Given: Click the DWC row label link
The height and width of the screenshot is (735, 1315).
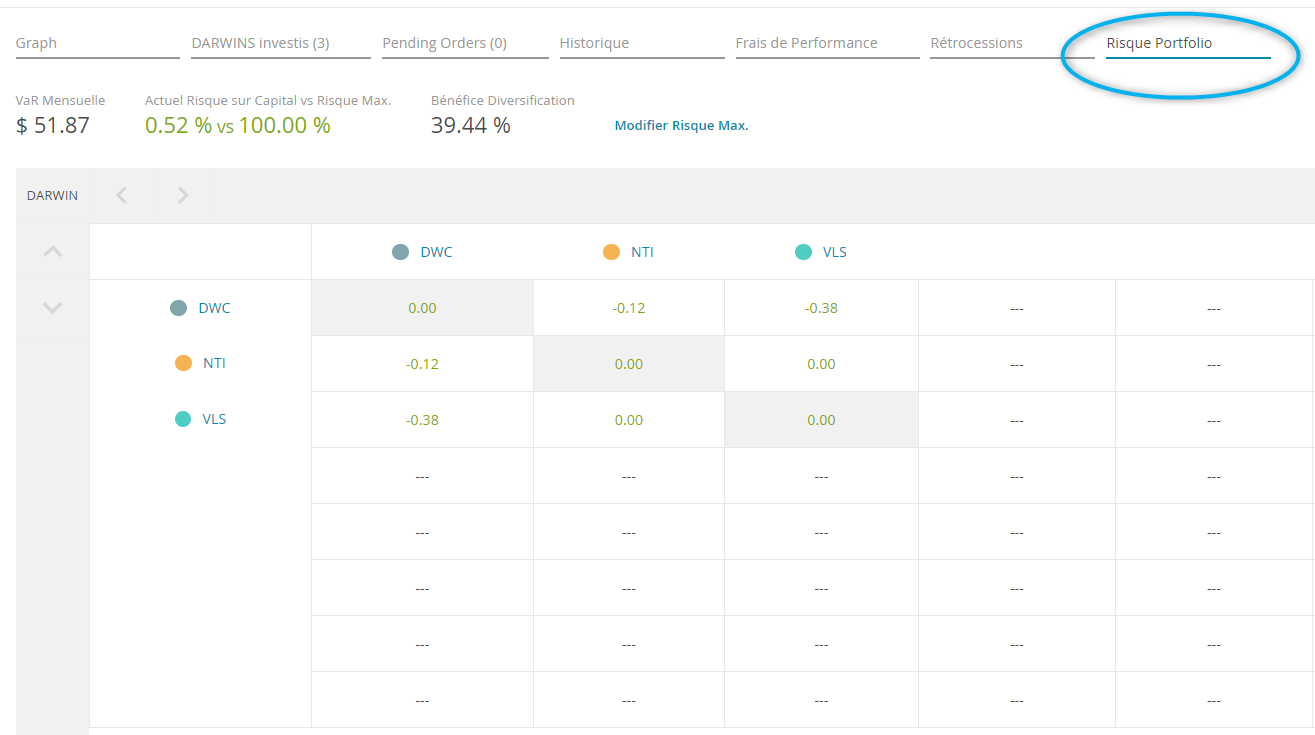Looking at the screenshot, I should coord(214,308).
